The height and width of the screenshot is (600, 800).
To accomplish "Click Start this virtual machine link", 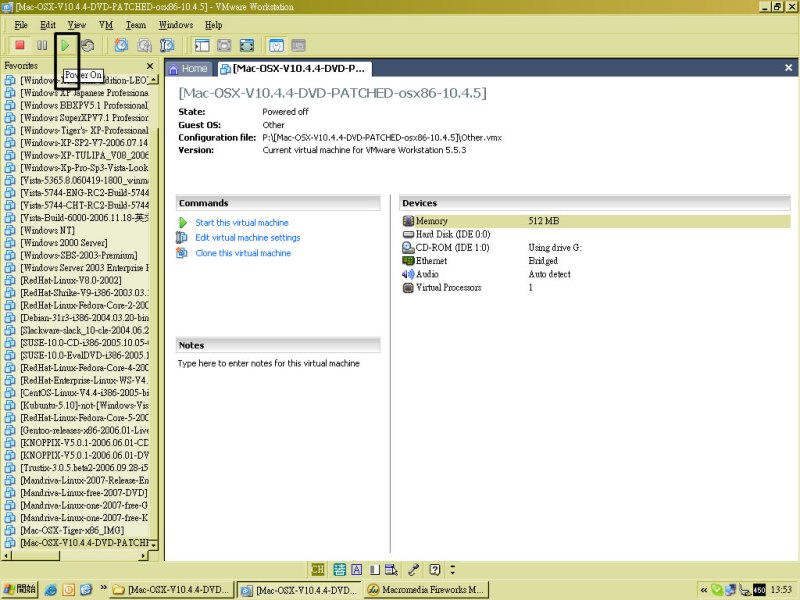I will 242,222.
